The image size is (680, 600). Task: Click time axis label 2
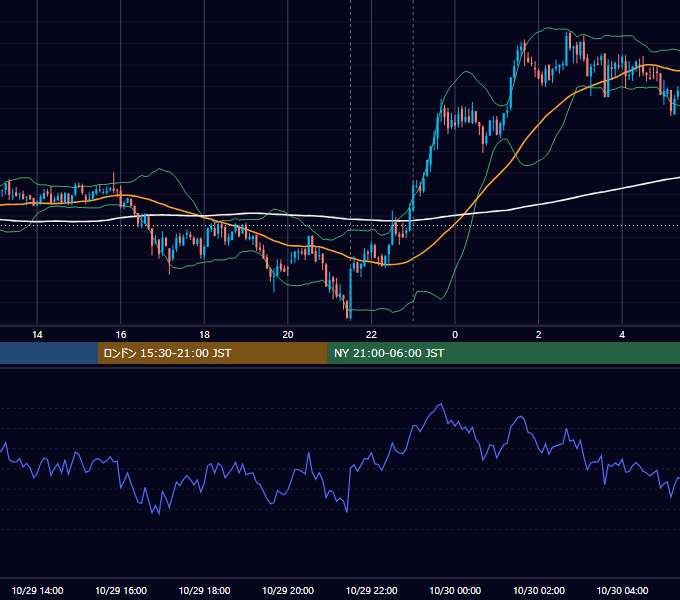click(x=539, y=335)
